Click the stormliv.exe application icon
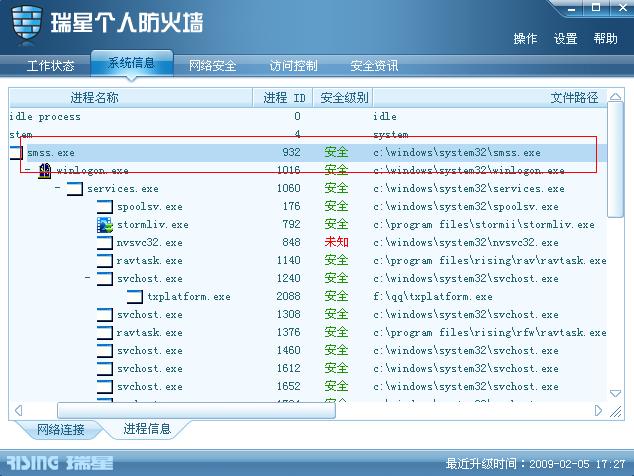 pyautogui.click(x=105, y=225)
